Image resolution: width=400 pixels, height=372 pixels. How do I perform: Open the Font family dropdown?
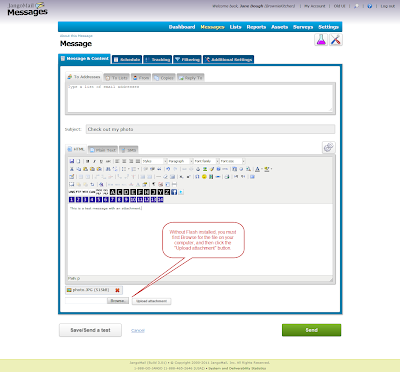(x=206, y=161)
